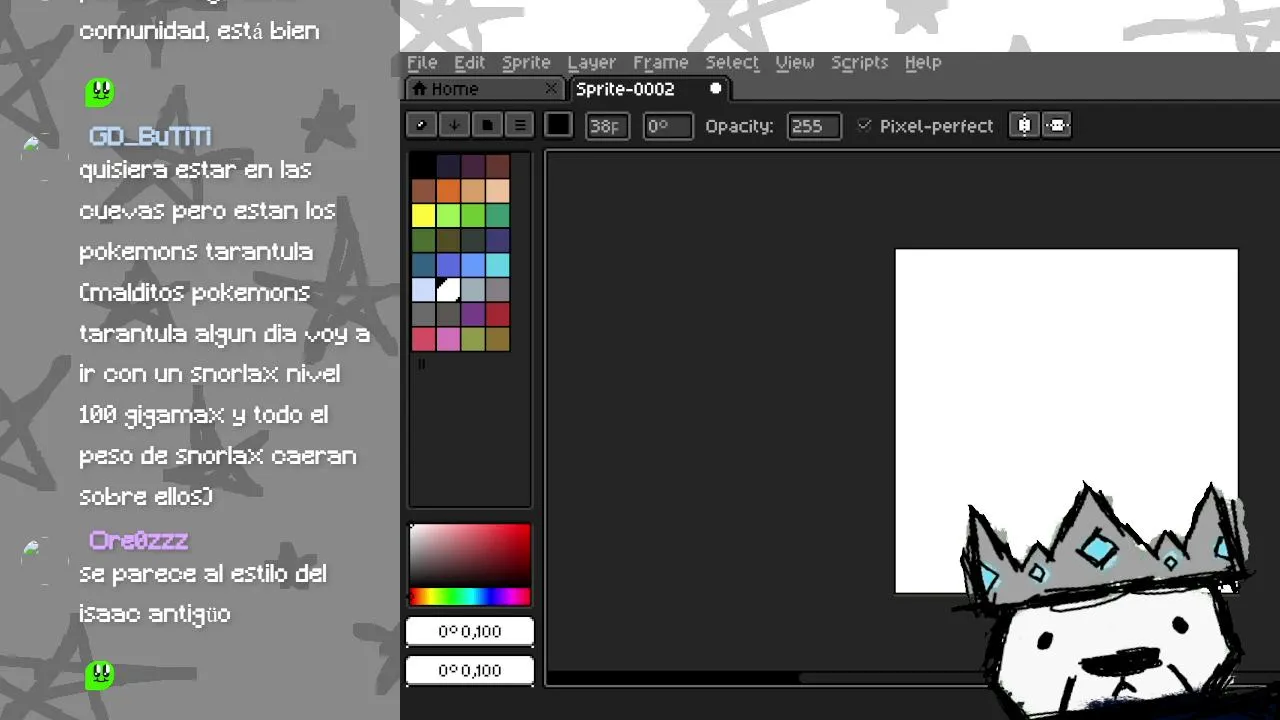Click the chat message 'se parece al estilo del'
Viewport: 1280px width, 720px height.
pyautogui.click(x=203, y=574)
